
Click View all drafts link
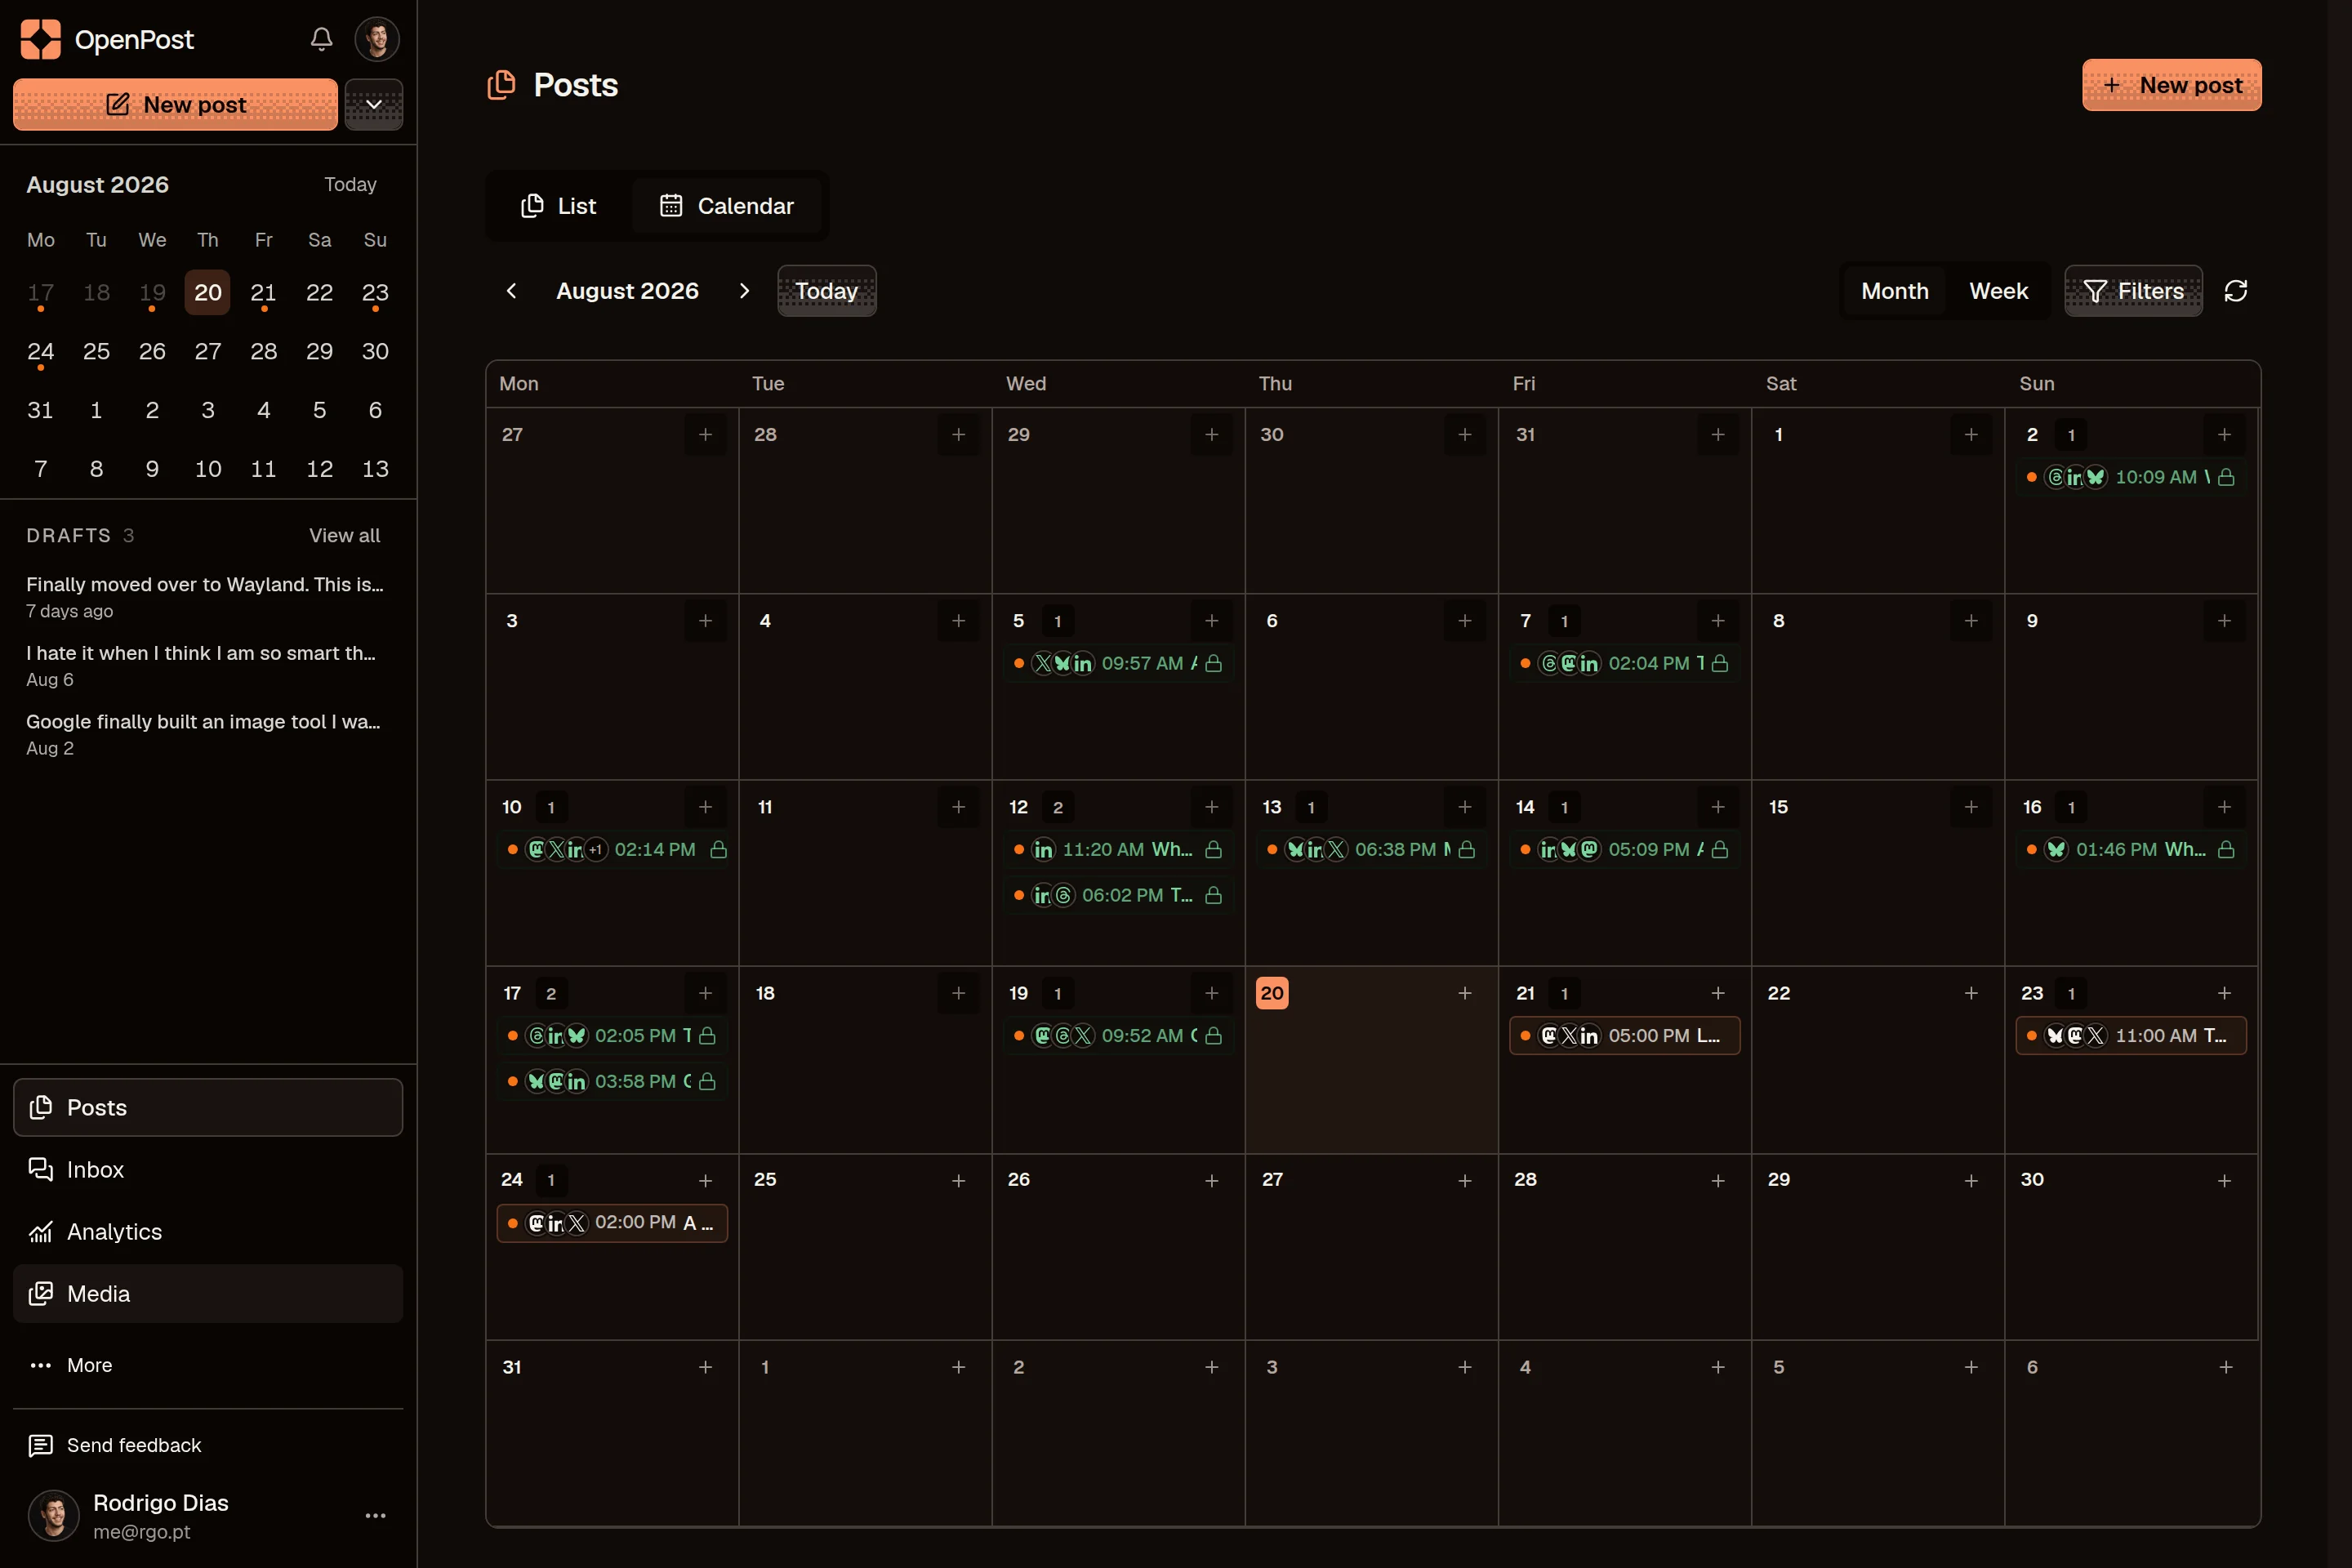coord(344,535)
